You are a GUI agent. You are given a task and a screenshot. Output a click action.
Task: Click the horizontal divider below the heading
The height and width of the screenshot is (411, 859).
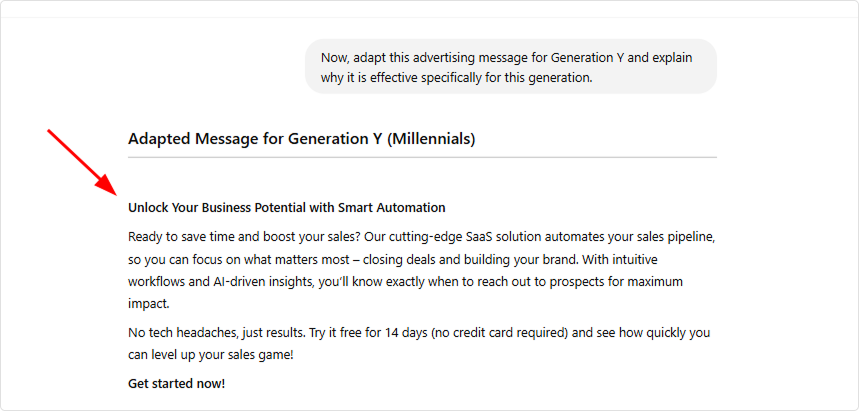click(x=422, y=157)
